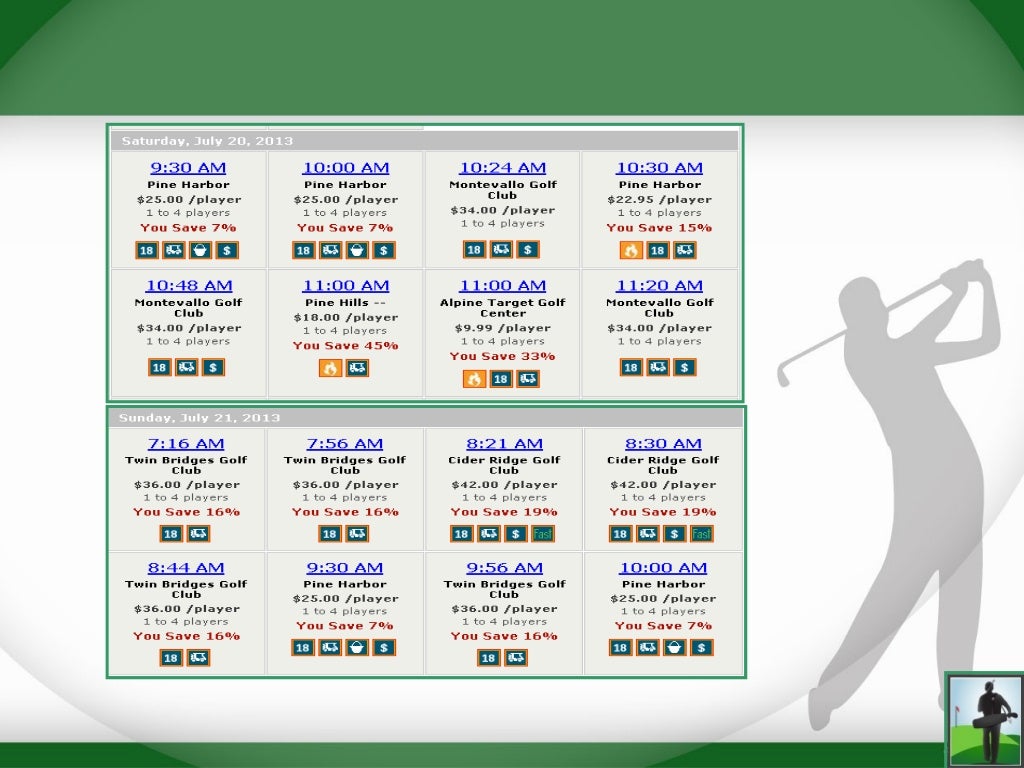Click the 18-hole icon under Saturday 9:30 AM
The image size is (1024, 768).
tap(147, 250)
